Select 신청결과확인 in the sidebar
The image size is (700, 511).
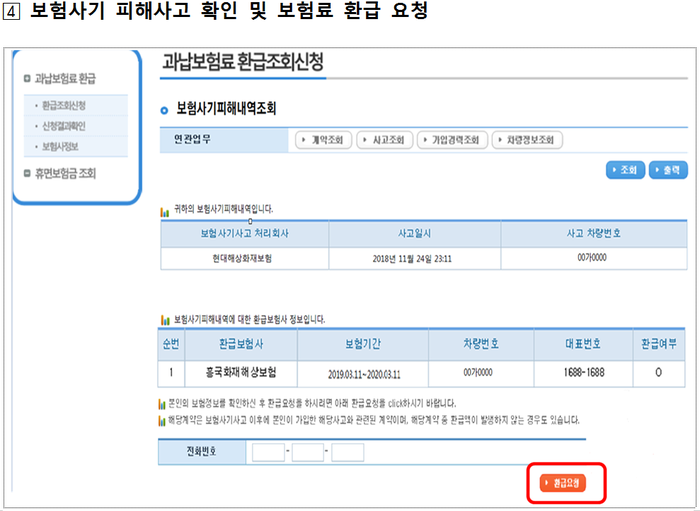point(64,126)
